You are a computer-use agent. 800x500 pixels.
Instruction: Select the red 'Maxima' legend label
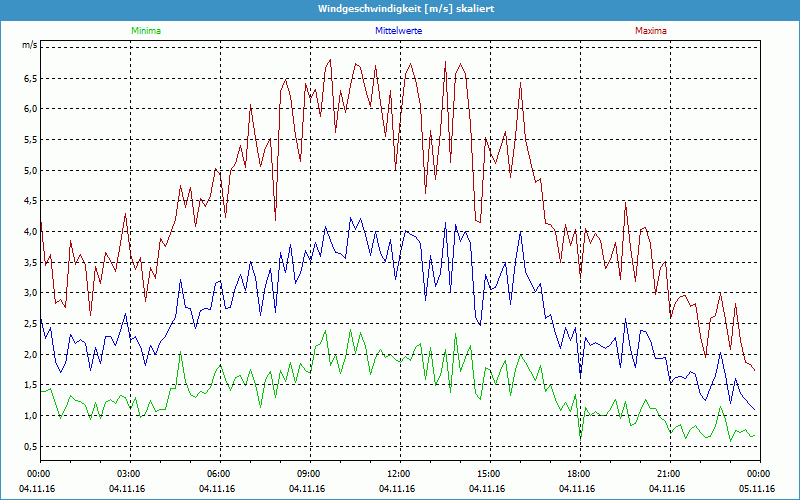tap(651, 31)
